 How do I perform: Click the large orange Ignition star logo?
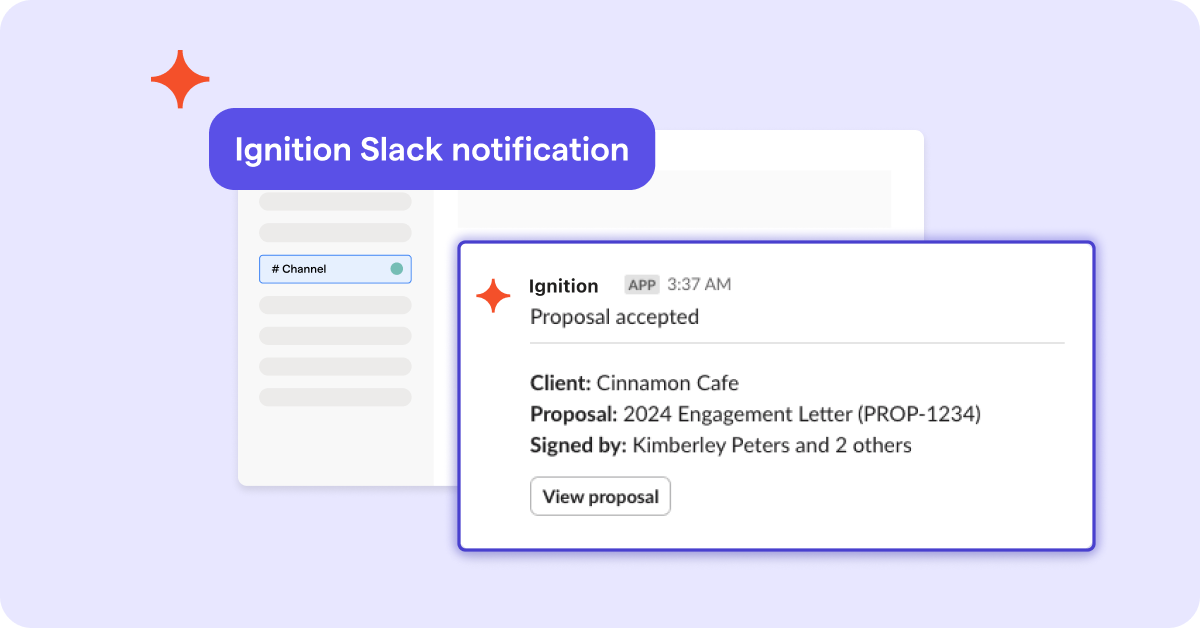point(180,79)
